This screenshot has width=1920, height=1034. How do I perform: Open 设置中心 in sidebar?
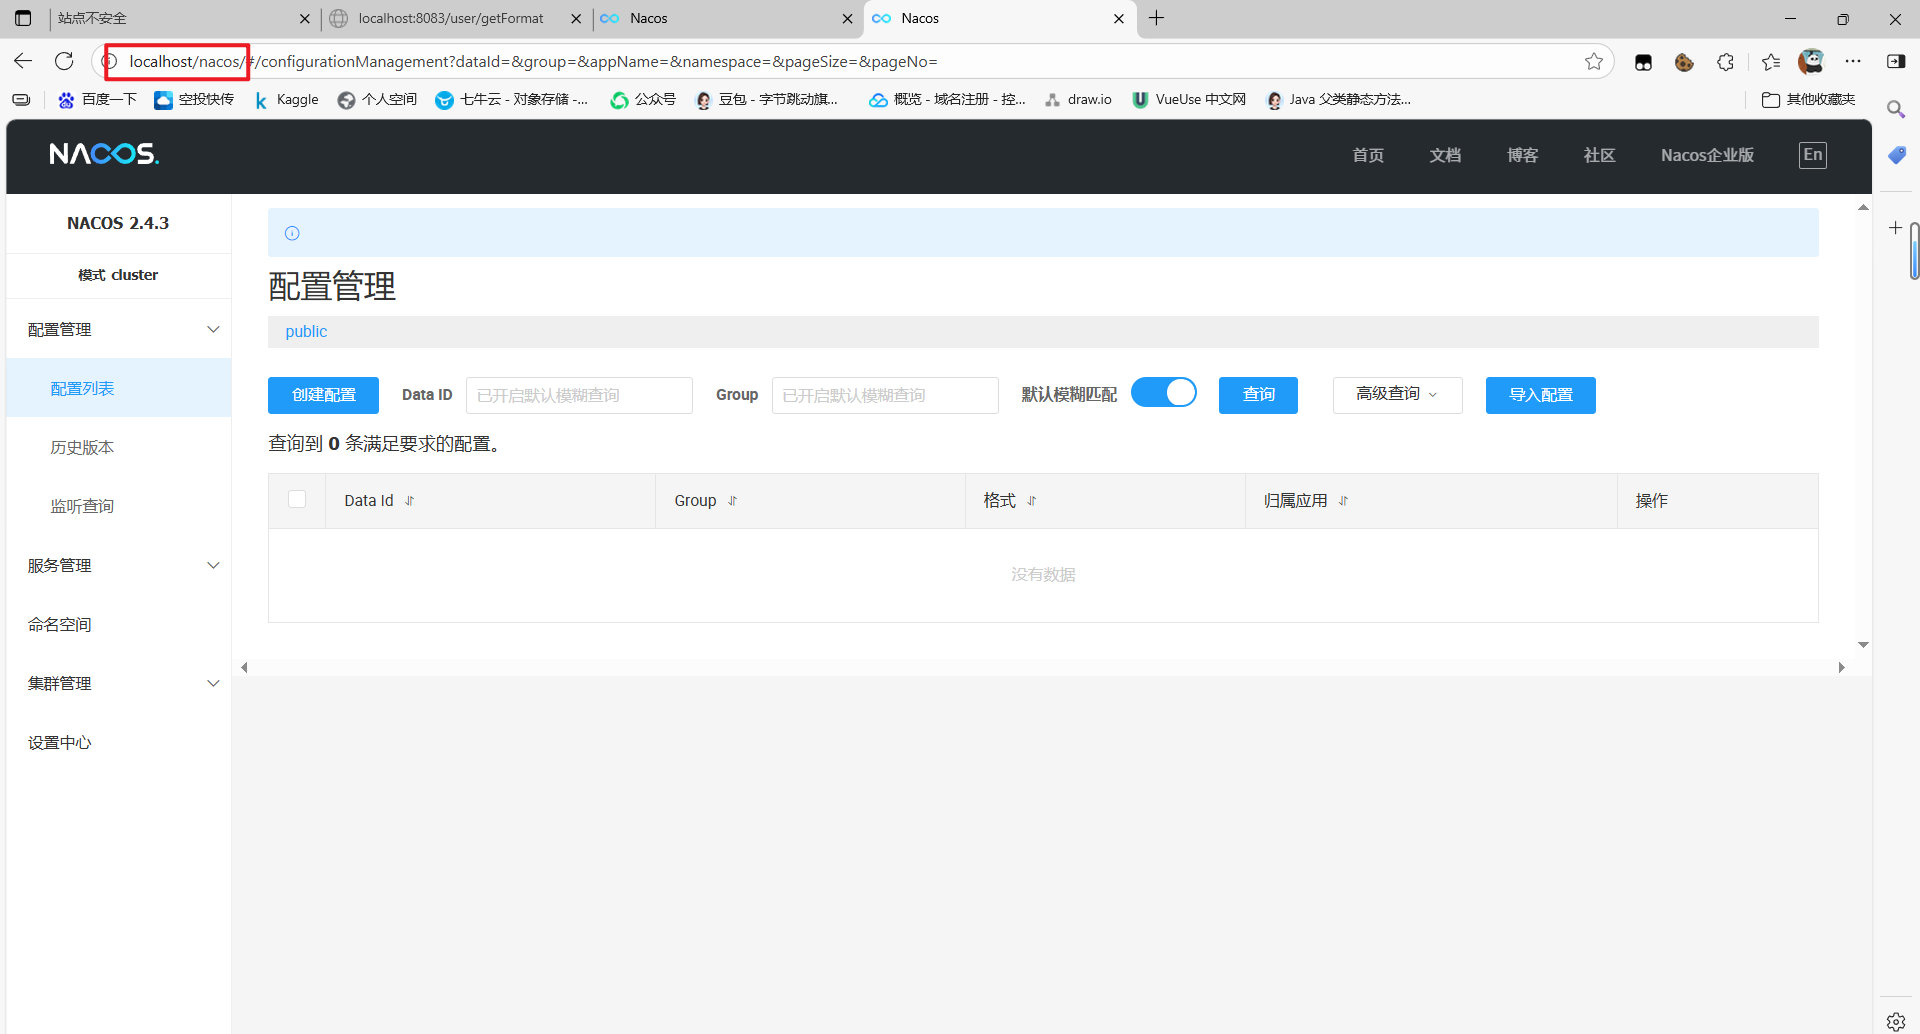point(119,743)
